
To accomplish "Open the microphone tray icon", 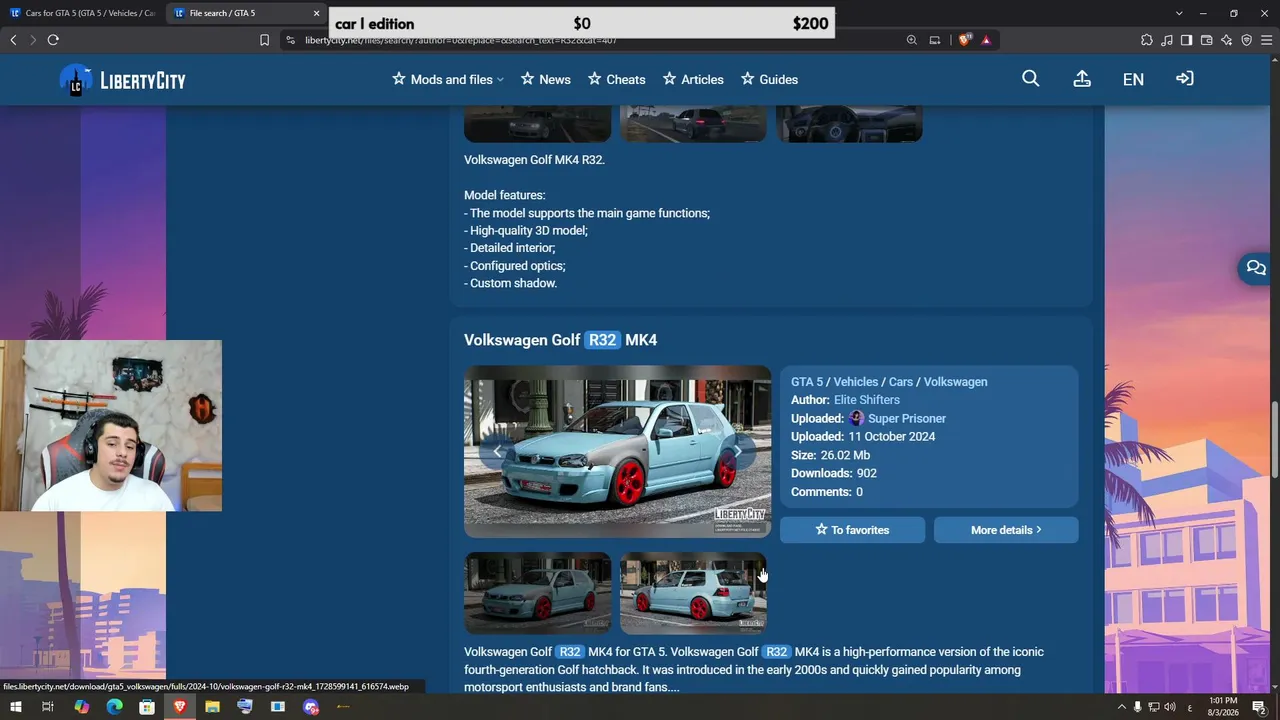I will (1137, 707).
